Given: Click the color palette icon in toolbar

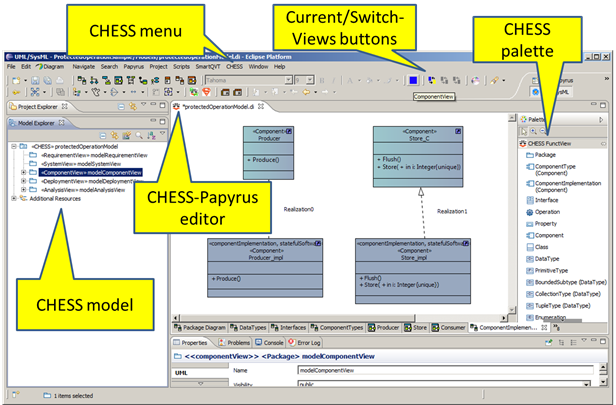Looking at the screenshot, I should pos(475,81).
